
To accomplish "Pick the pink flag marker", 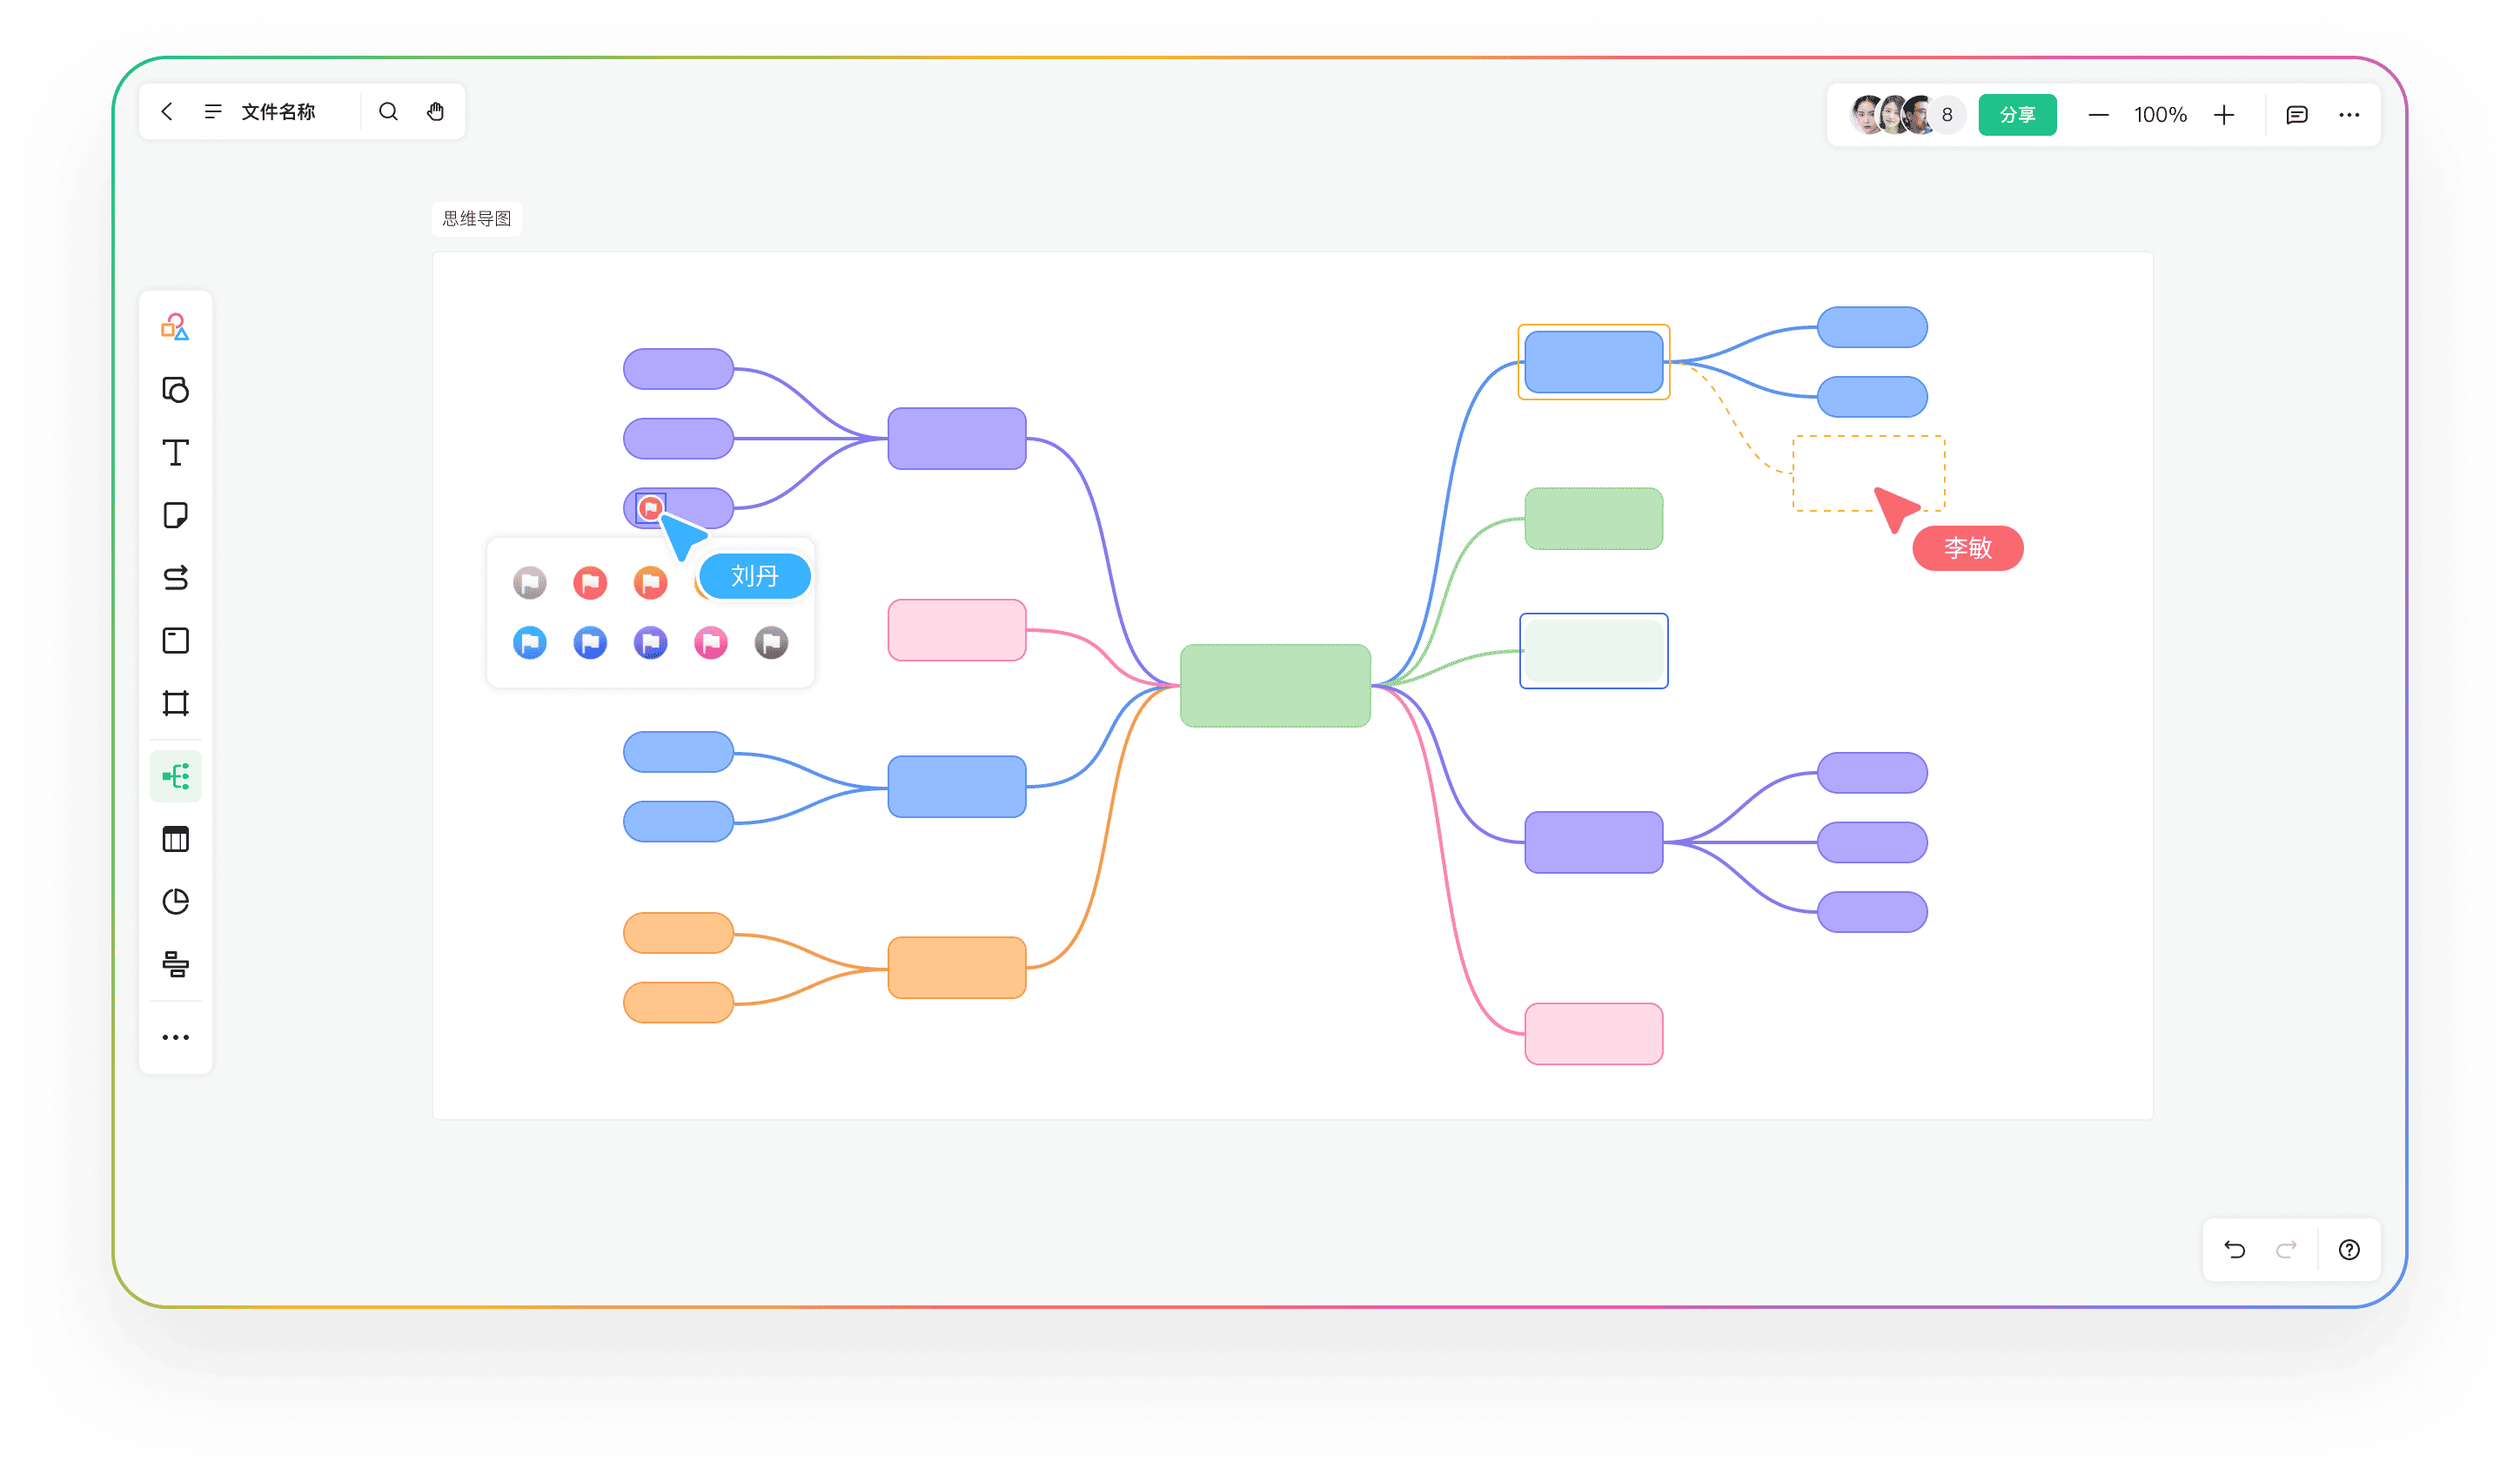I will 710,642.
